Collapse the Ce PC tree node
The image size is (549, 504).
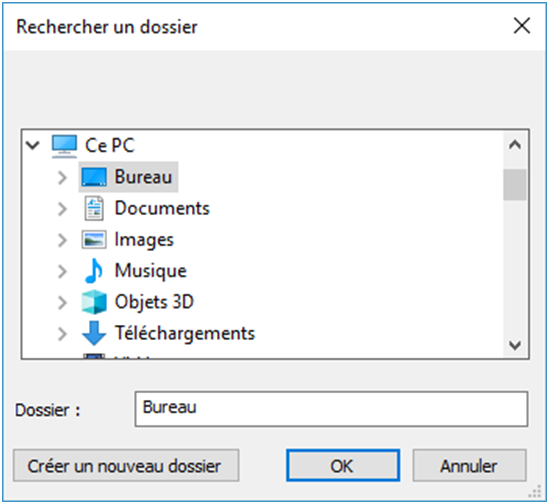pyautogui.click(x=33, y=145)
